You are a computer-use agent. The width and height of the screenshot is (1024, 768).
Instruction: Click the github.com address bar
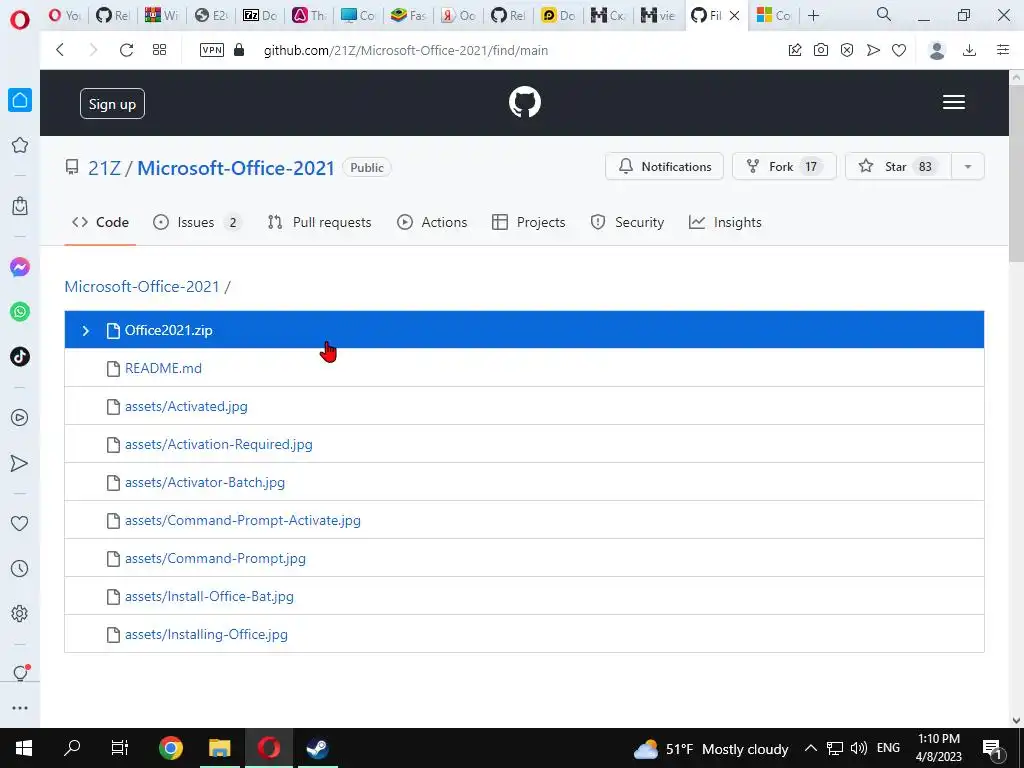click(x=406, y=50)
